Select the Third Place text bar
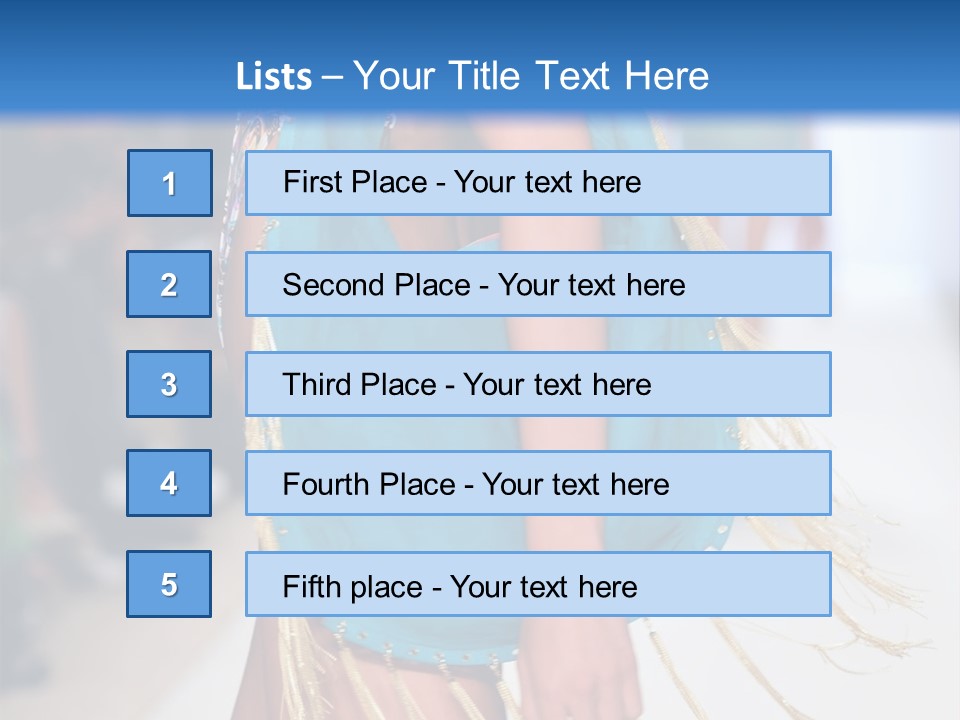Screen dimensions: 960x720 coord(538,384)
